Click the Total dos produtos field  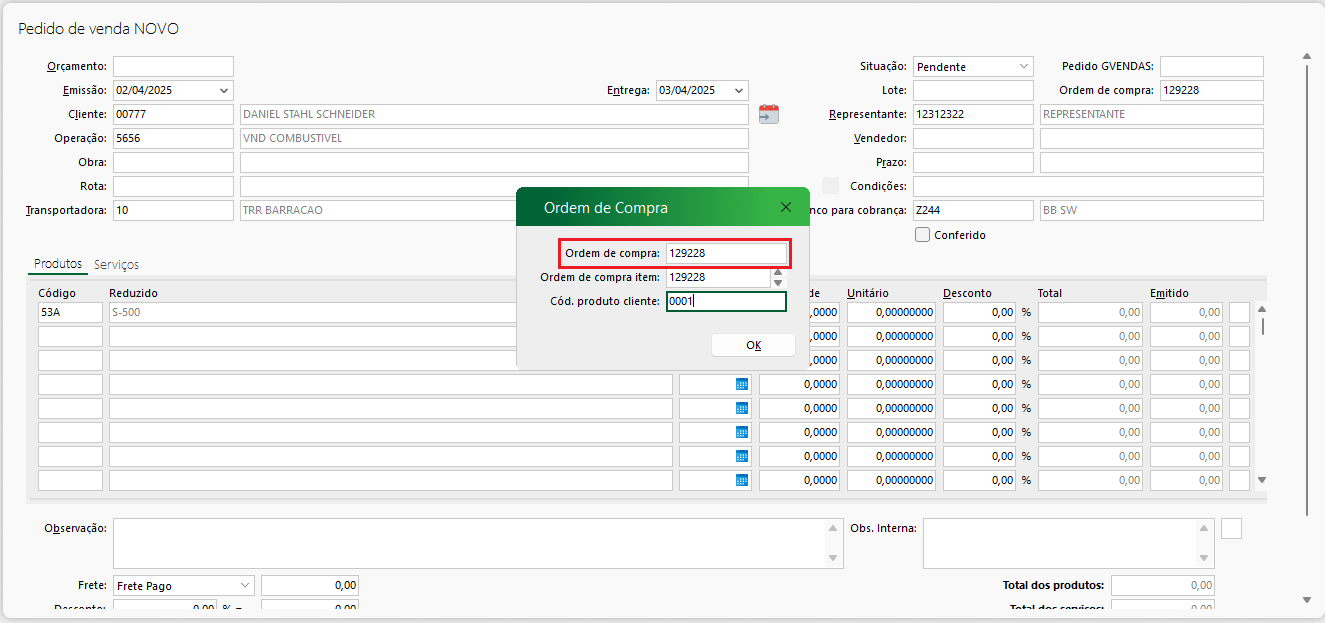click(x=1163, y=586)
